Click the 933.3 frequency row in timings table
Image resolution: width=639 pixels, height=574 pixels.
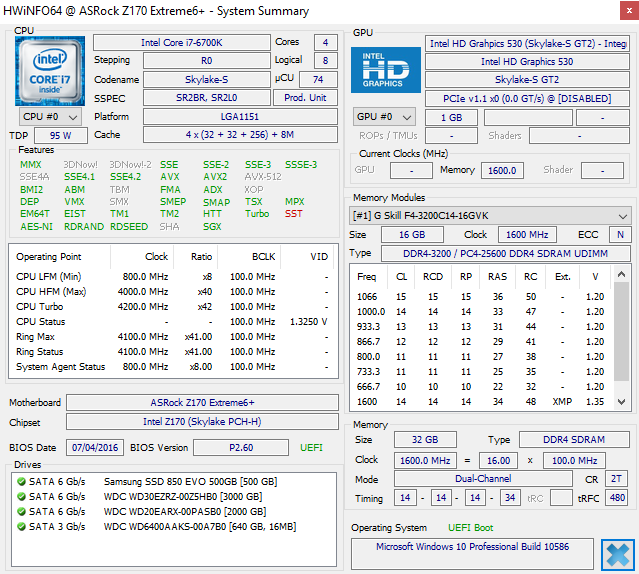481,327
